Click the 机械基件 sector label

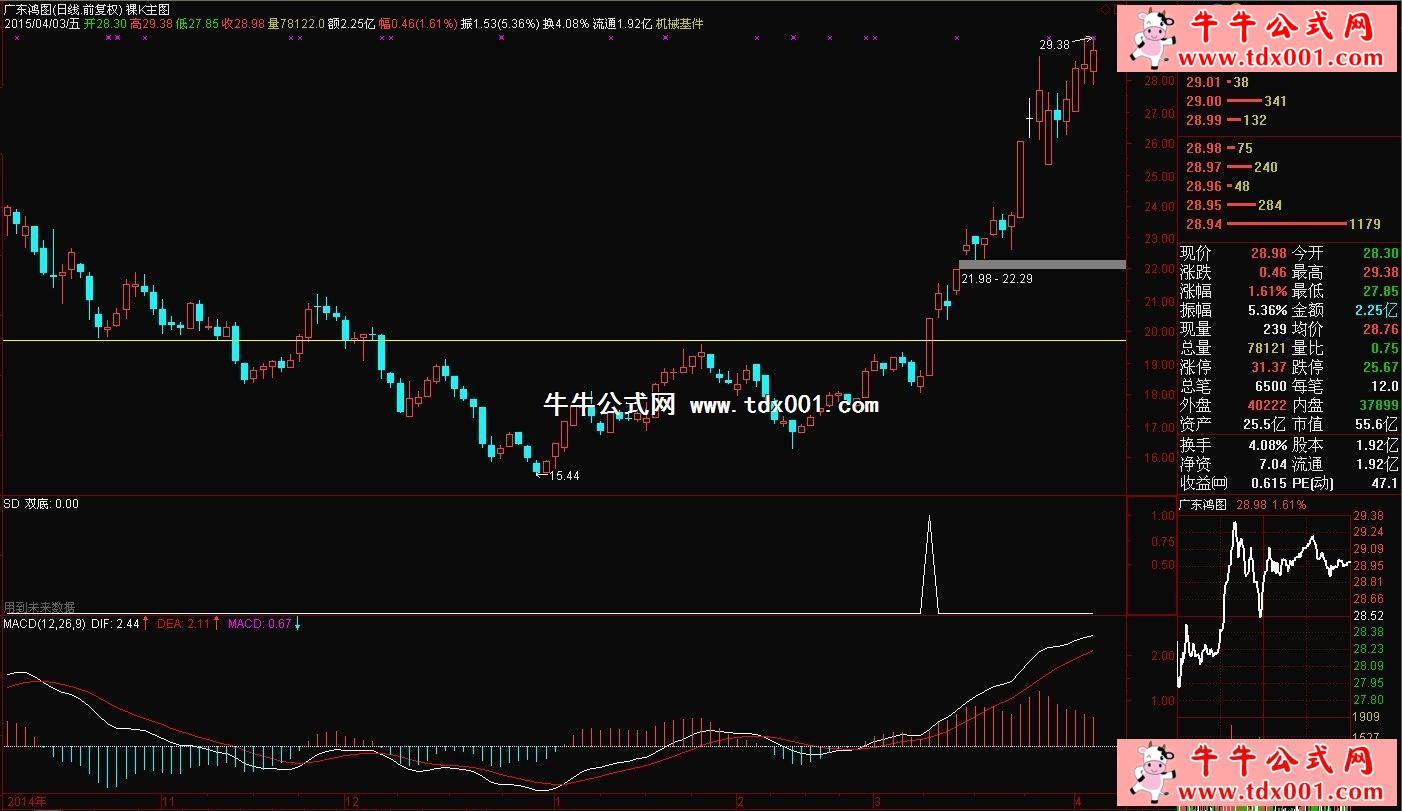(x=680, y=23)
